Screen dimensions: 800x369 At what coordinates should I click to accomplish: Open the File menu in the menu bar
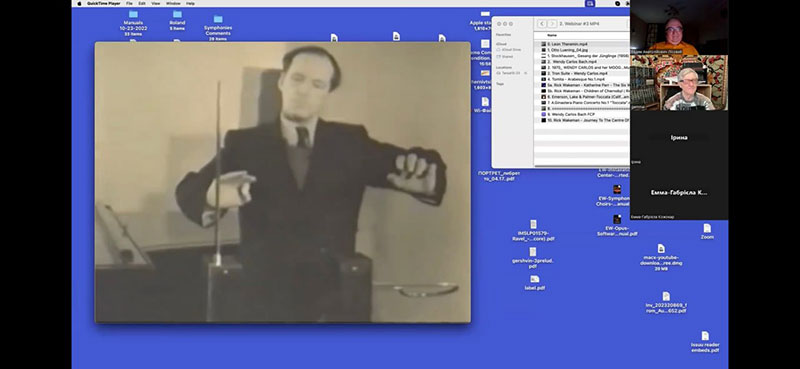(129, 3)
